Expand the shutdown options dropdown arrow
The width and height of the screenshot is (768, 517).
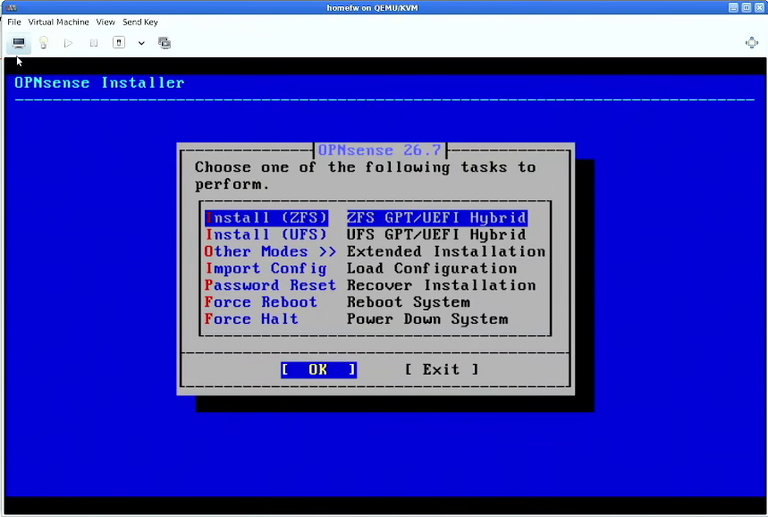141,43
